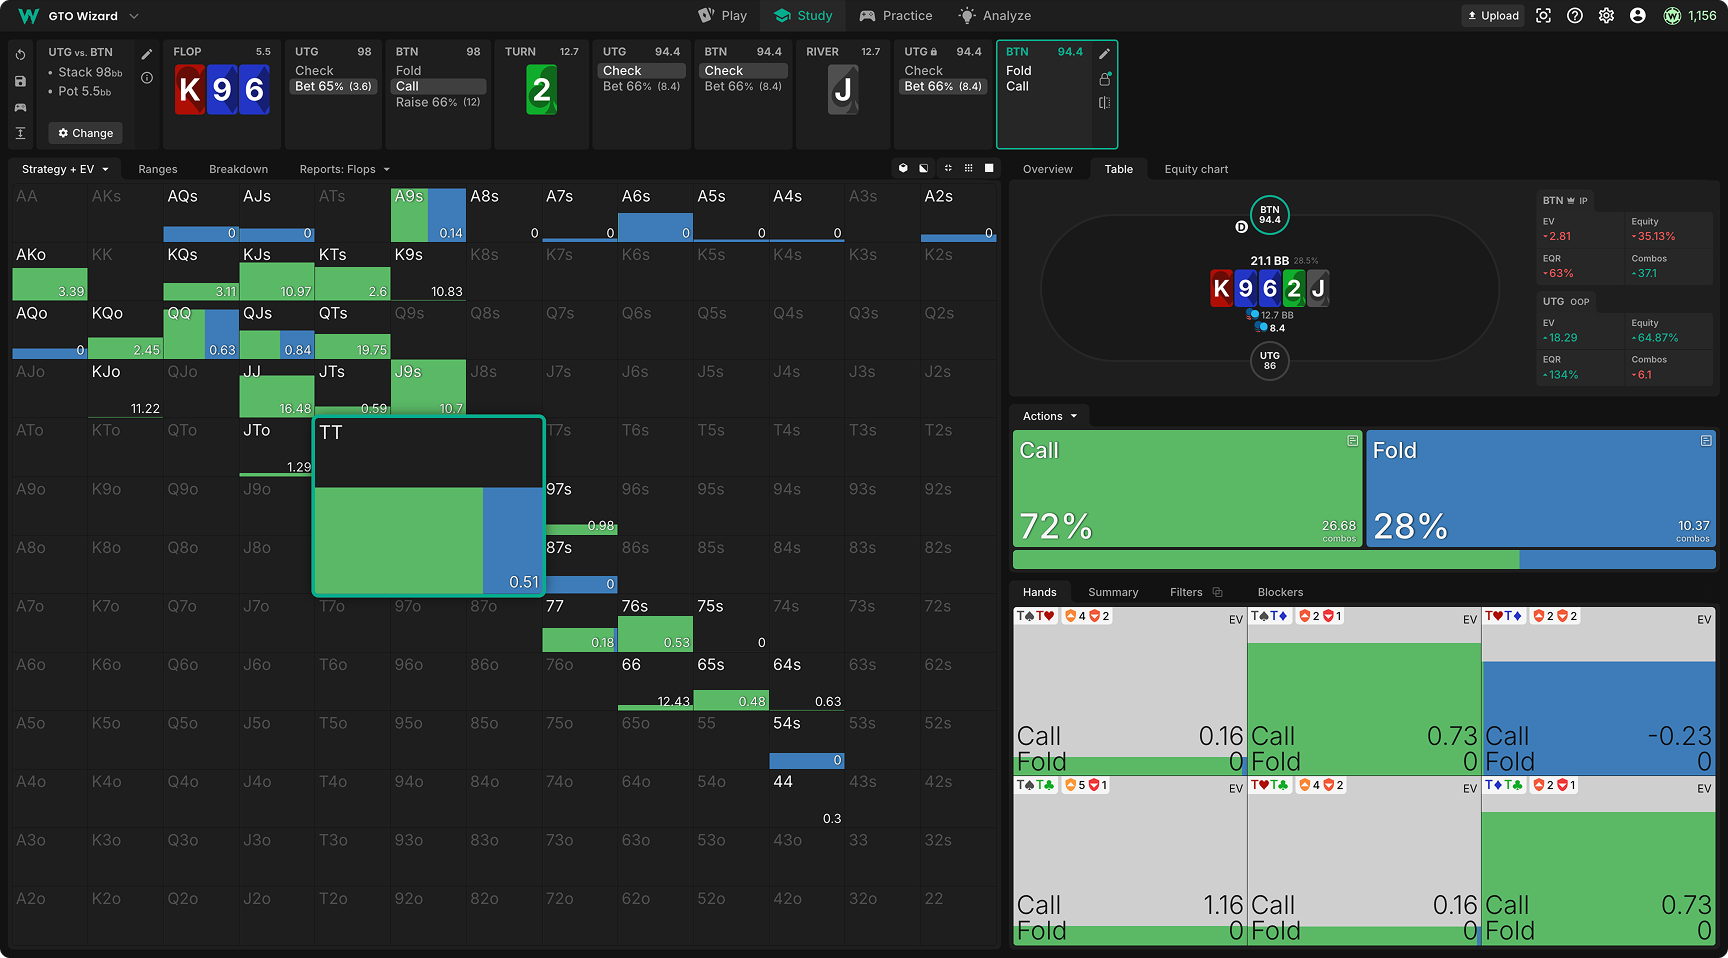The height and width of the screenshot is (958, 1728).
Task: Open the GTO Wizard dropdown chevron
Action: (x=134, y=16)
